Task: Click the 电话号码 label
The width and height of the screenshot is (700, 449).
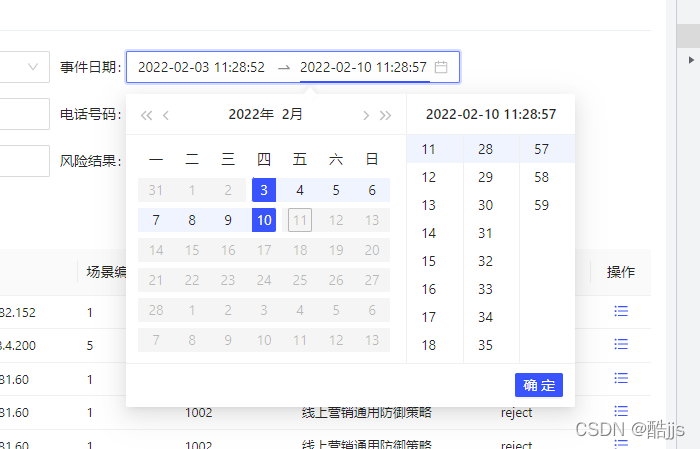Action: click(x=91, y=114)
